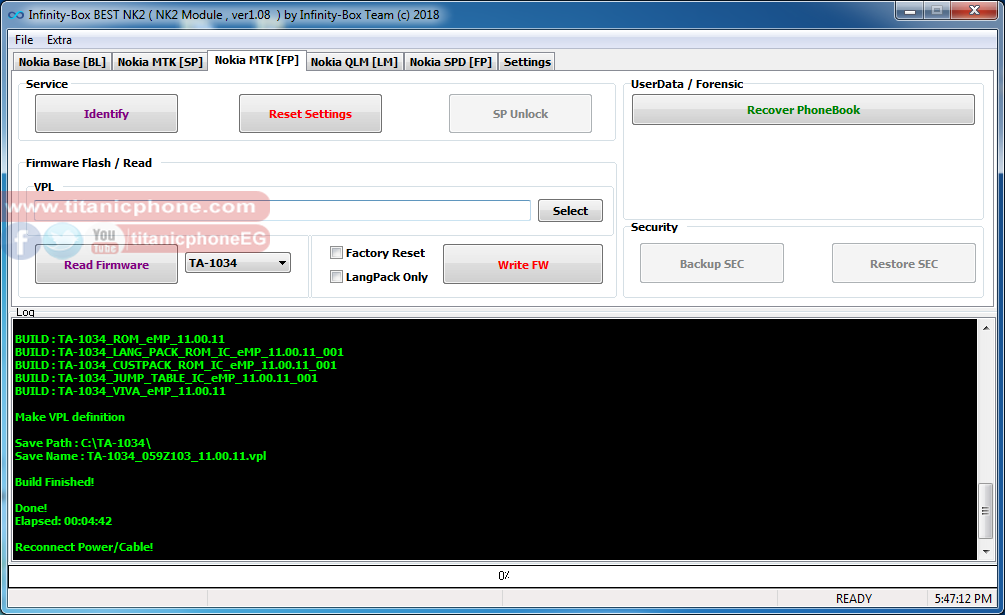
Task: Click the Infinity-Box app icon in title bar
Action: [x=15, y=15]
